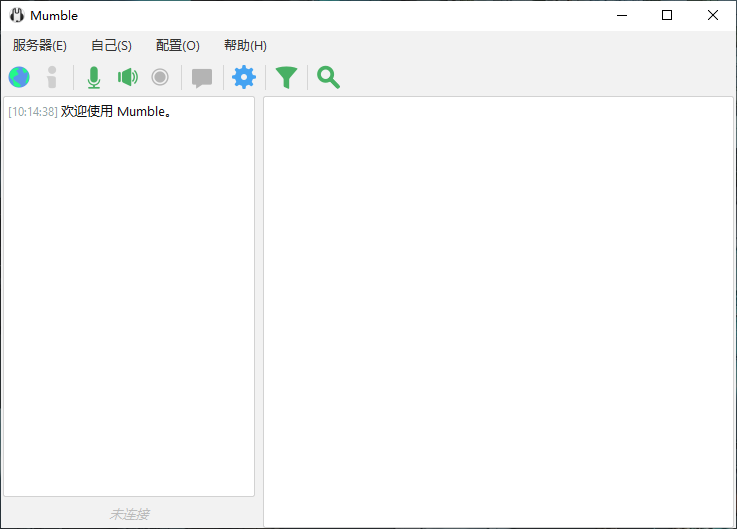Screen dimensions: 737x529
Task: Mute the microphone with the mic icon
Action: pyautogui.click(x=94, y=77)
